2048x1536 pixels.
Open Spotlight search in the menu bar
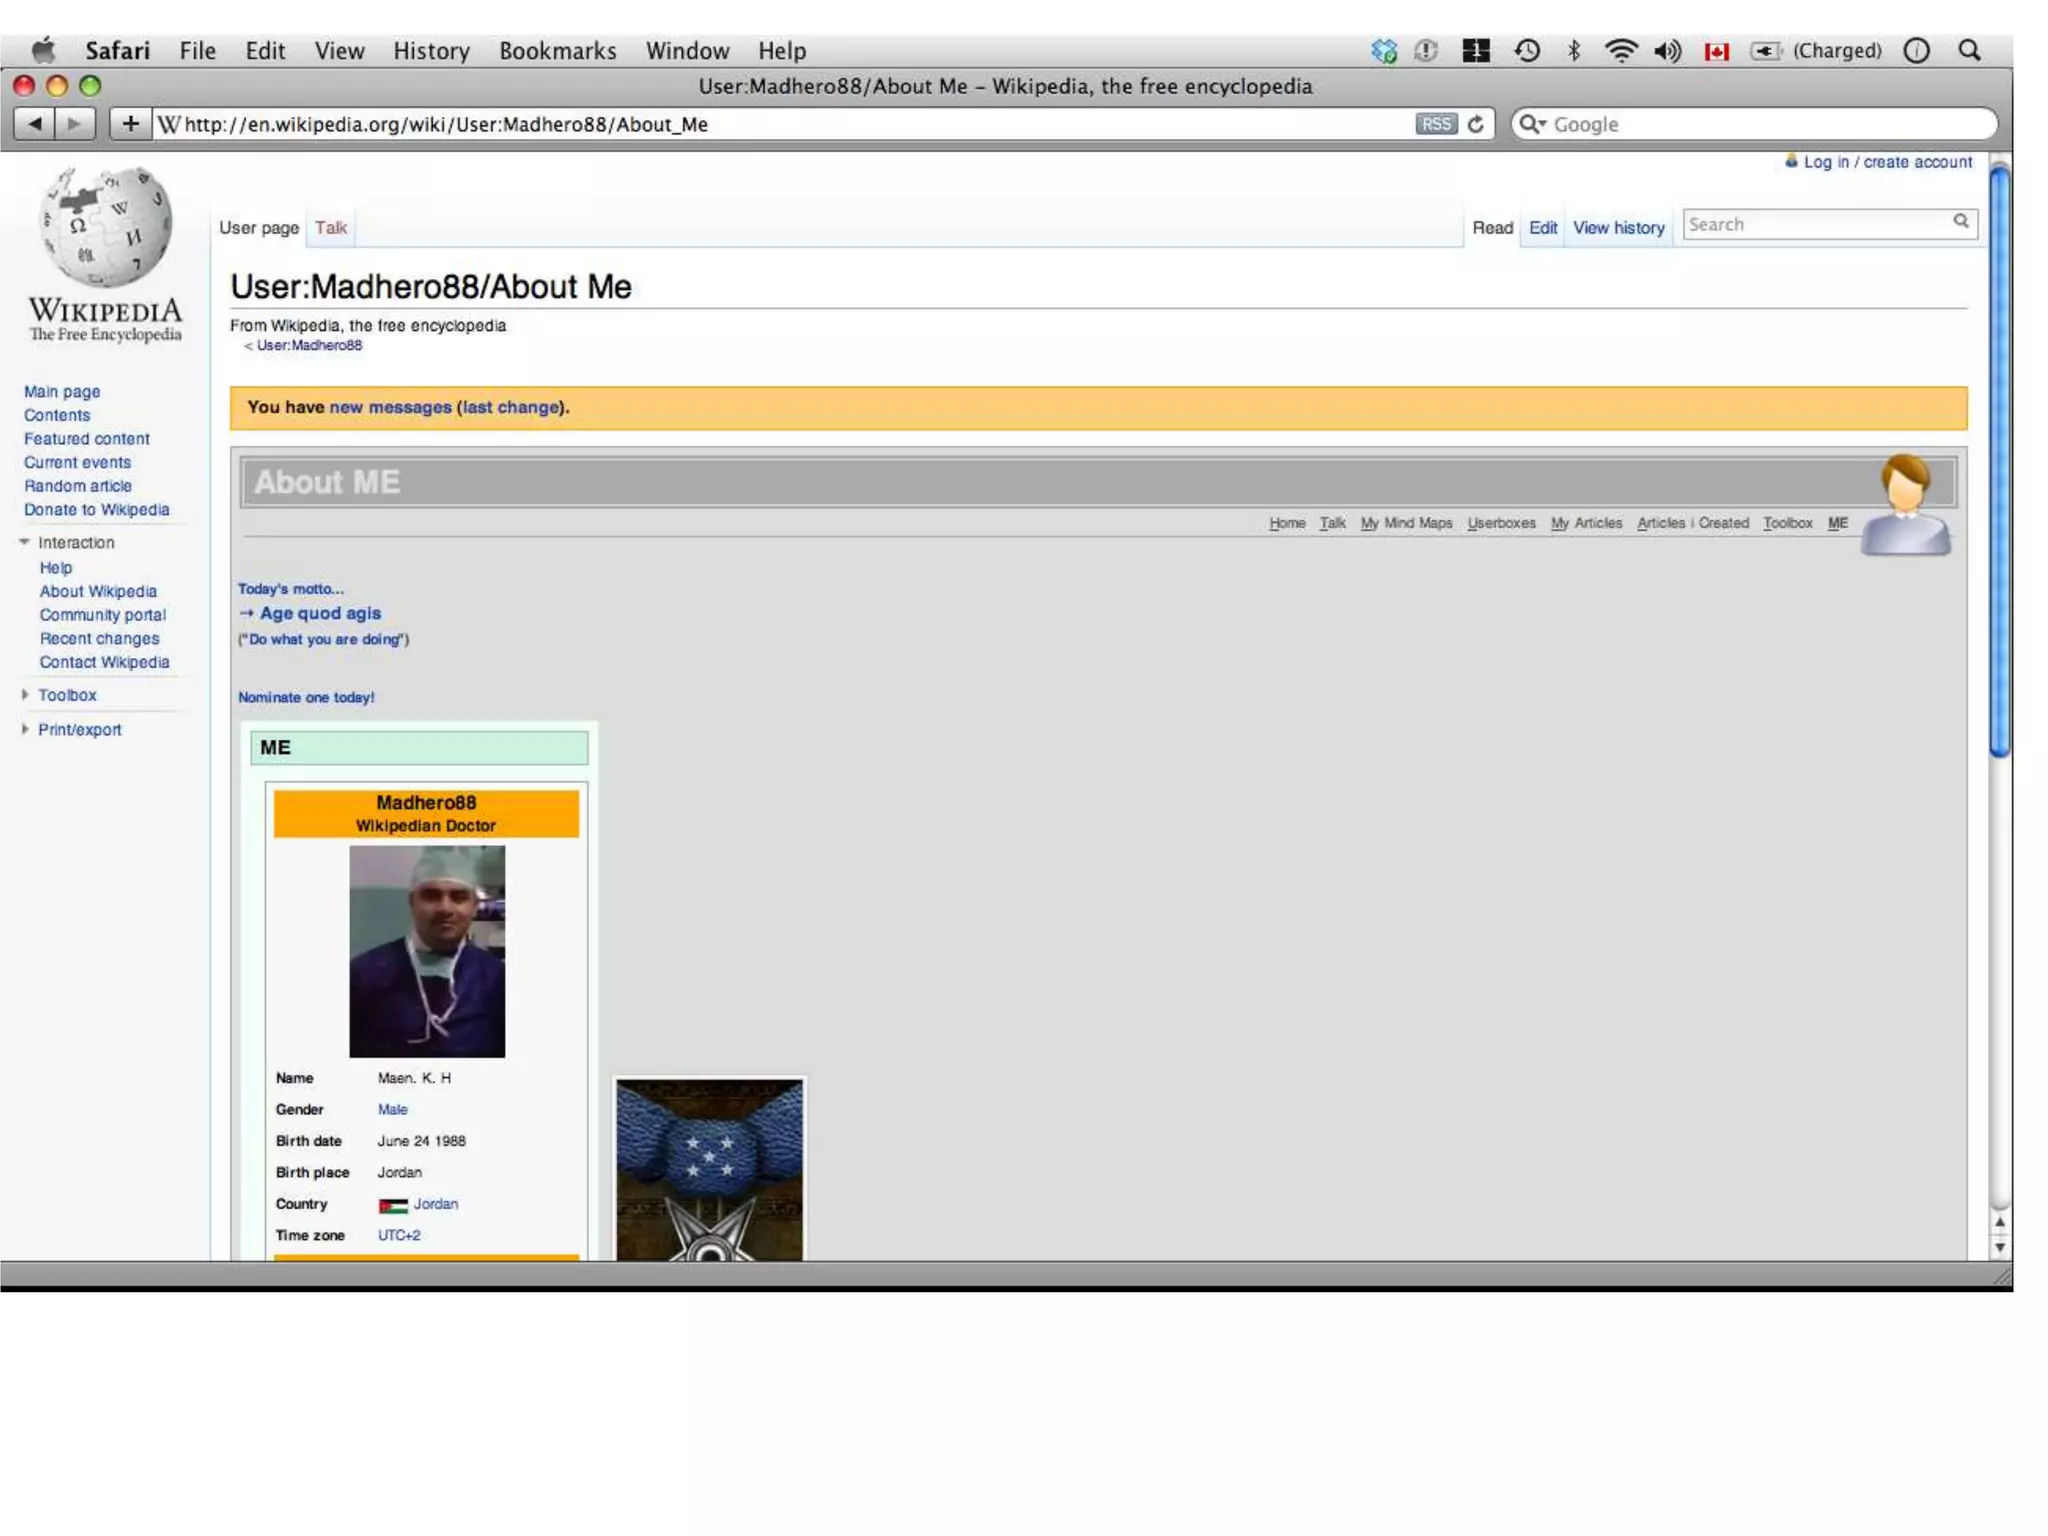[x=1969, y=50]
